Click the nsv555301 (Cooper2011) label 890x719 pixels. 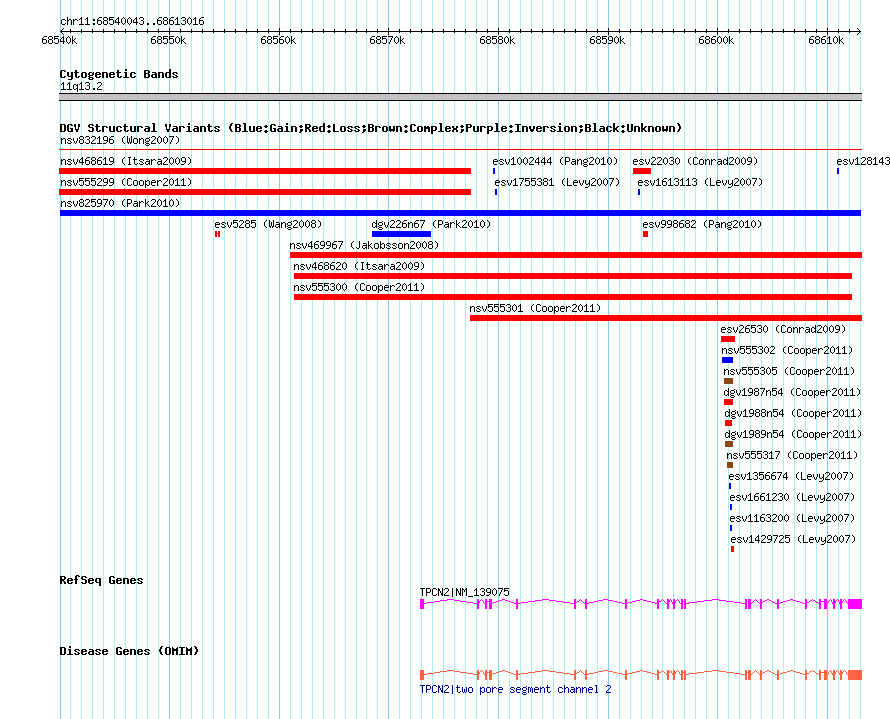[535, 308]
